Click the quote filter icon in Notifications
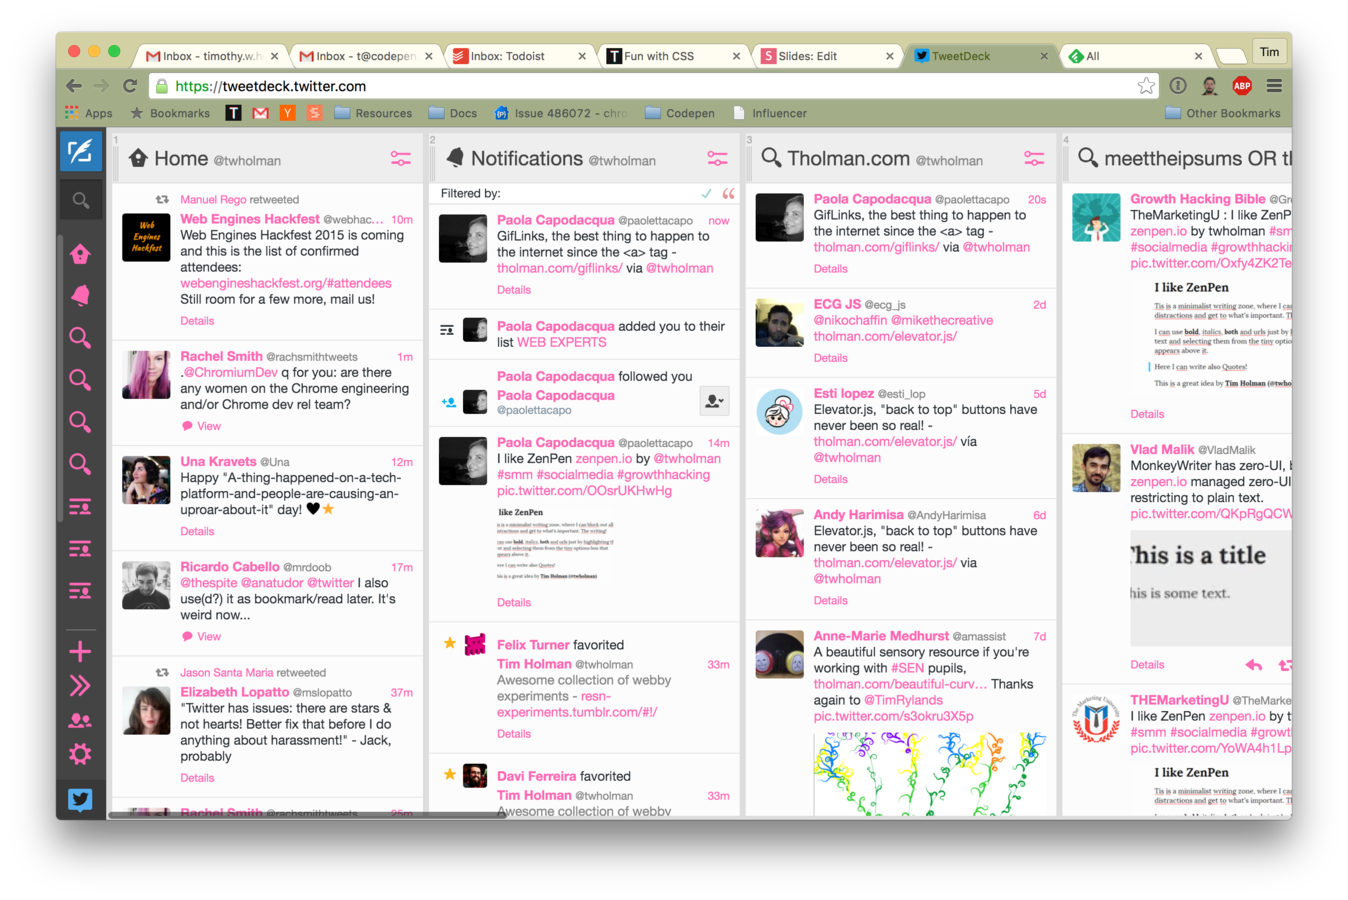The image size is (1348, 900). pyautogui.click(x=728, y=194)
